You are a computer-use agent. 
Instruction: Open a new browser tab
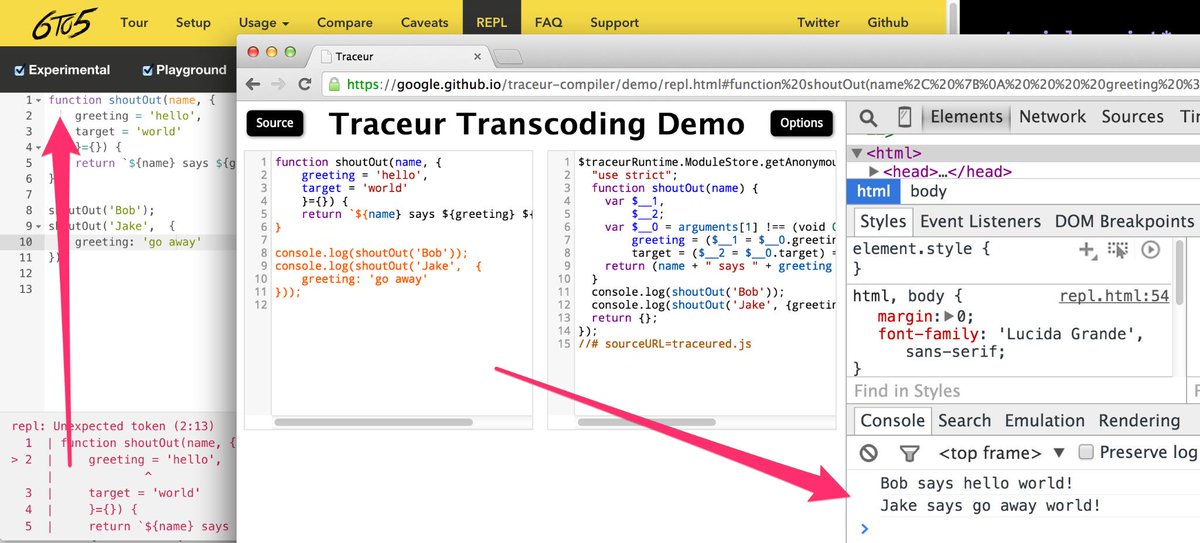coord(508,57)
